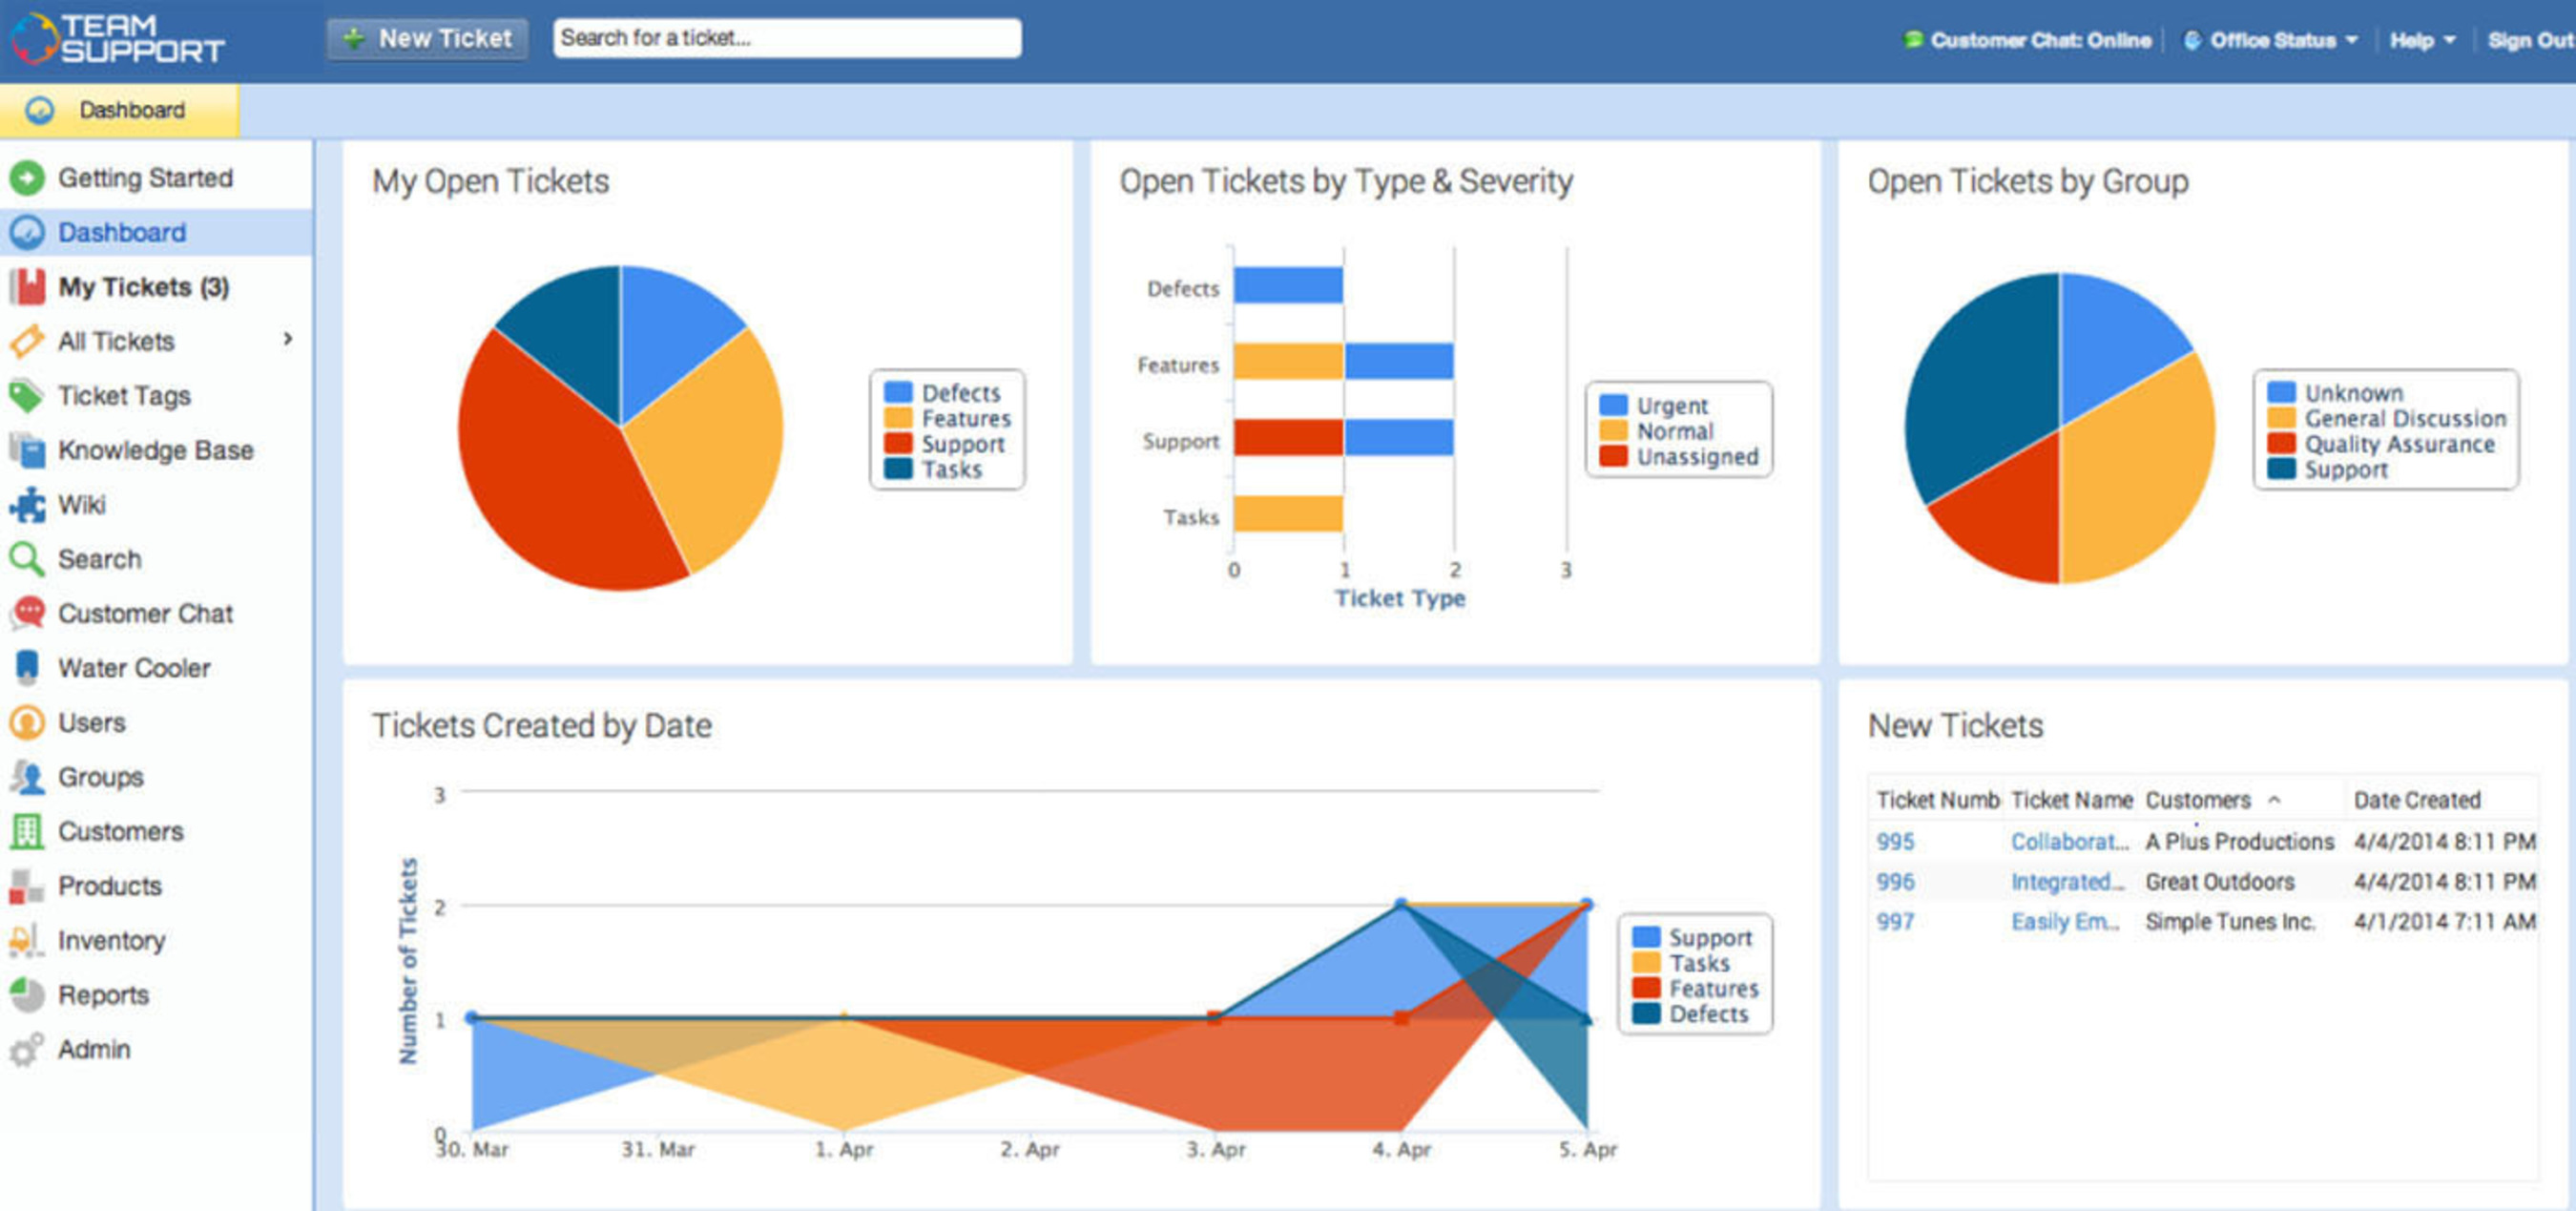
Task: Expand the All Tickets submenu arrow
Action: 288,340
